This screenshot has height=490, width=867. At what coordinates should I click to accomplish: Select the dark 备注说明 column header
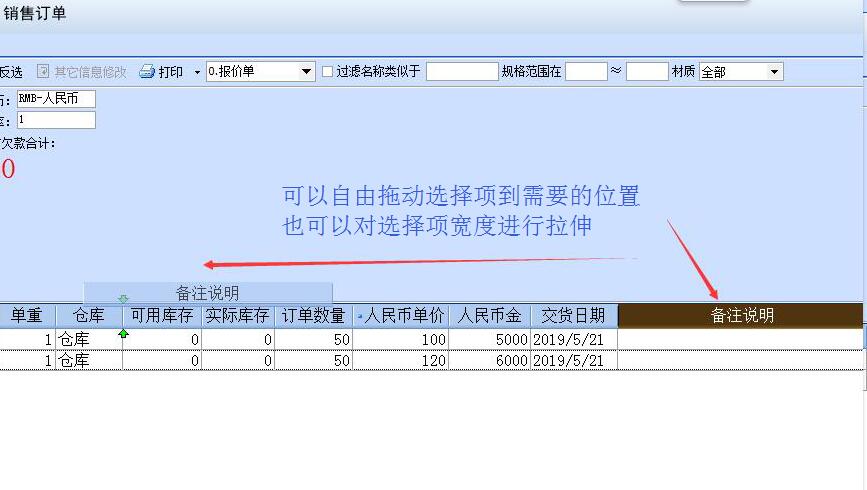click(740, 316)
